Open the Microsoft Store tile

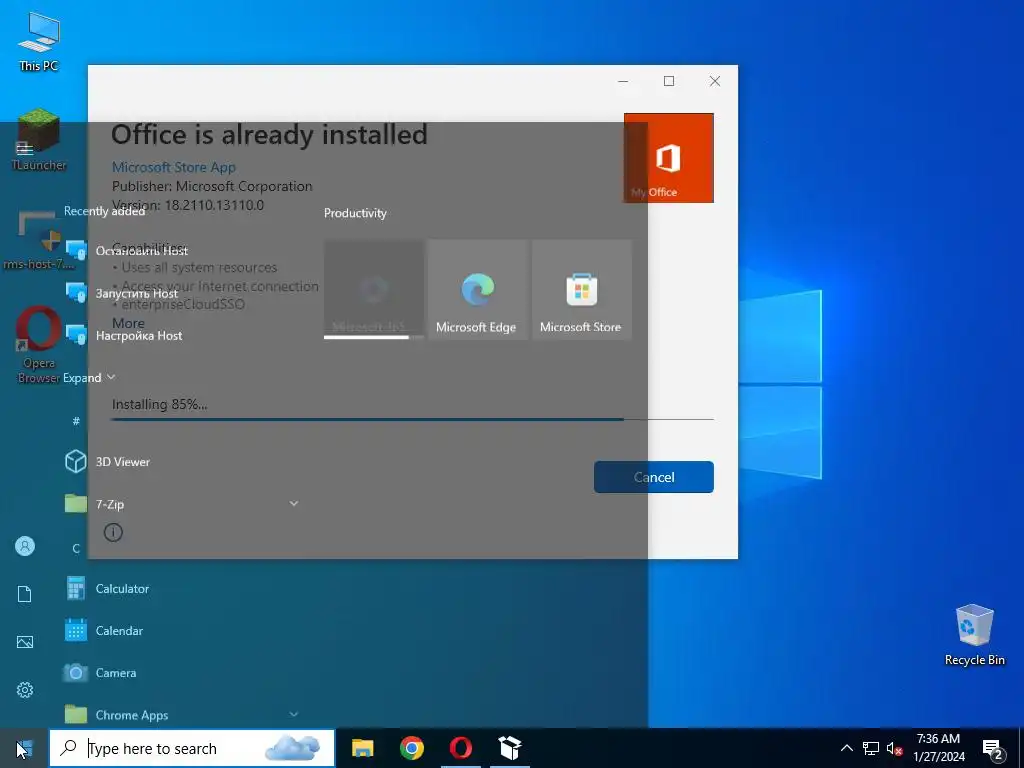pyautogui.click(x=581, y=289)
